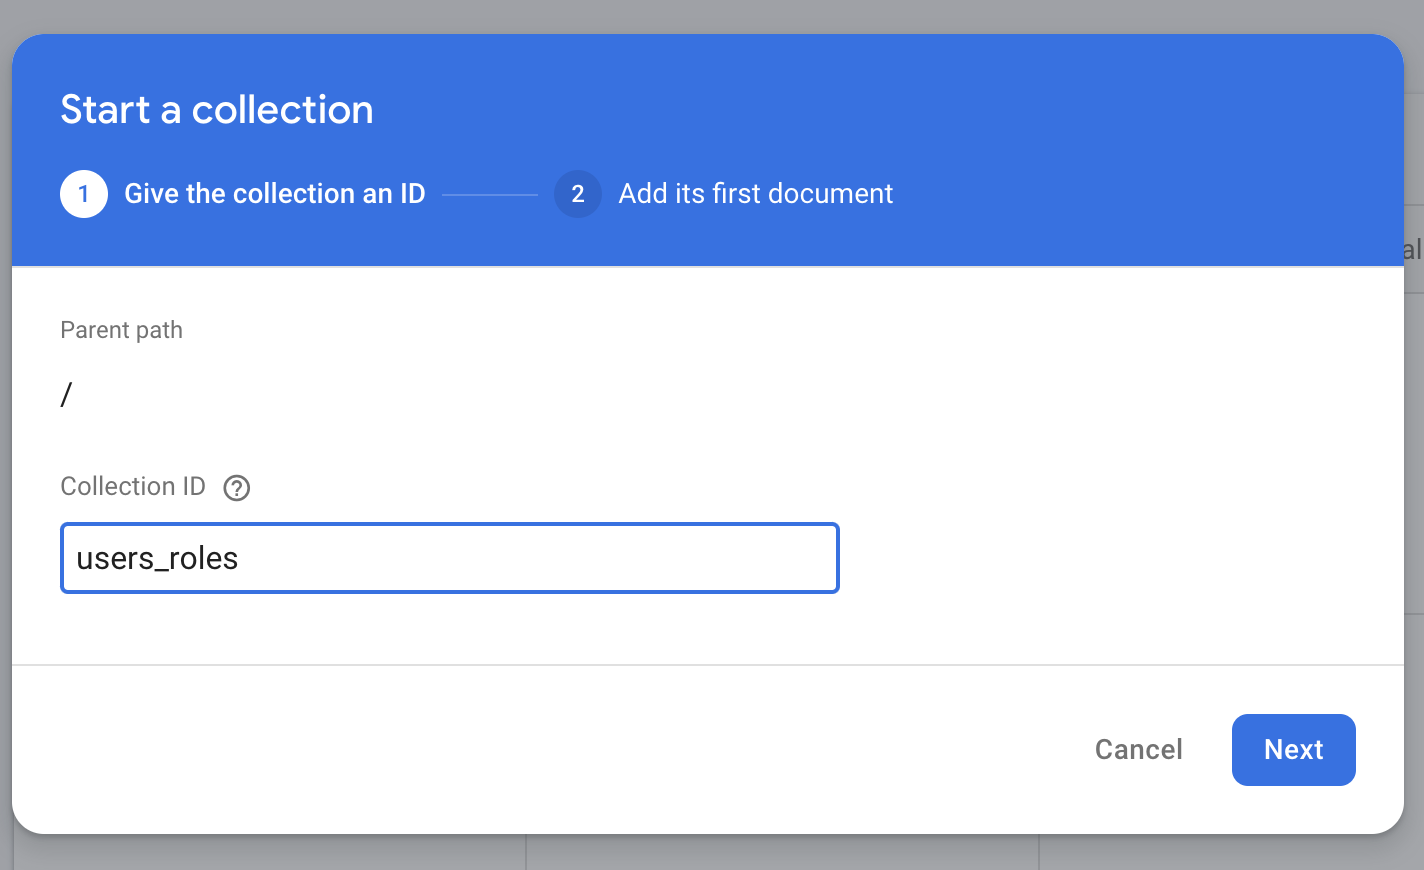Viewport: 1424px width, 870px height.
Task: Click the step 2 number circle
Action: coord(577,194)
